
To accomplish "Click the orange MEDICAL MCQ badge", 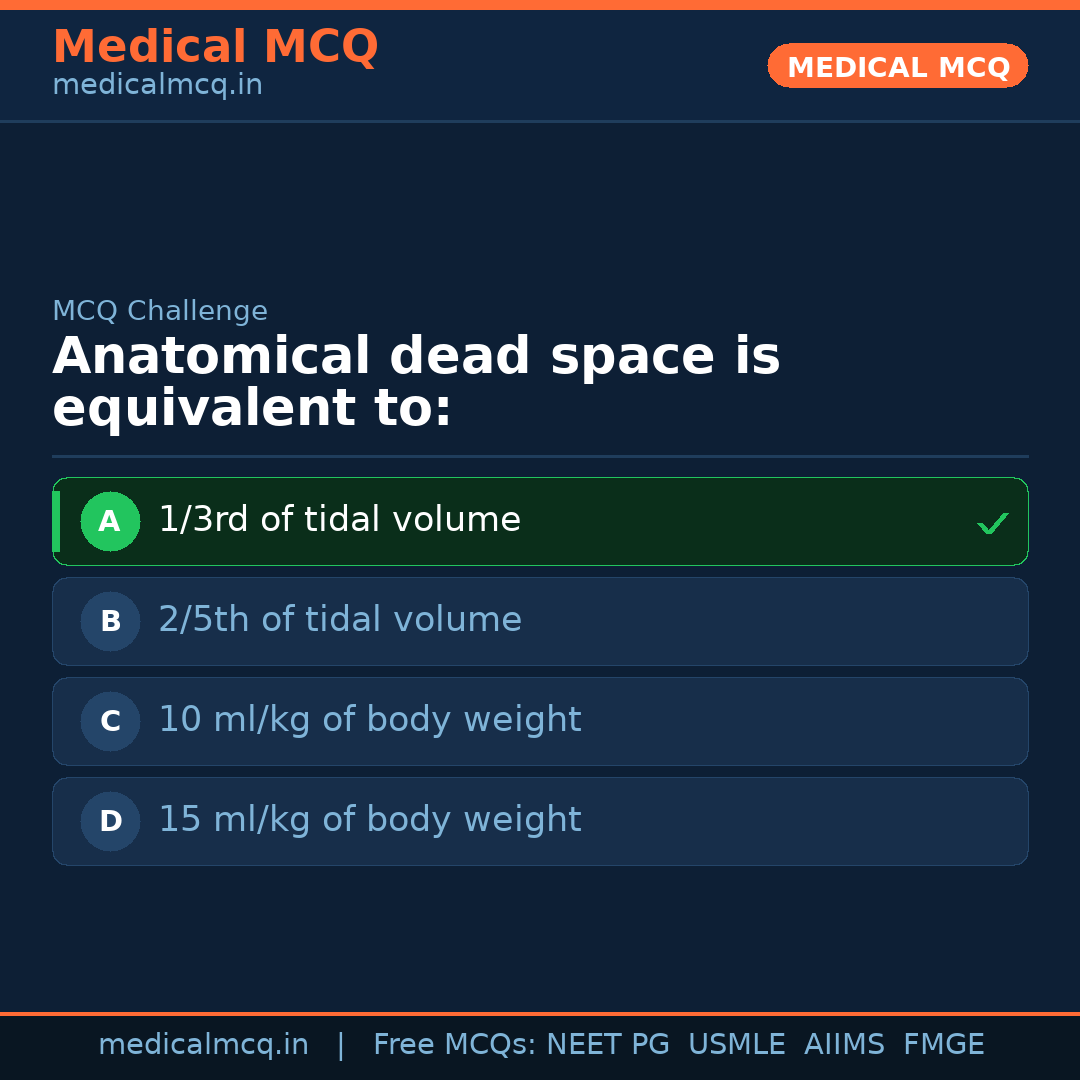I will 897,66.
